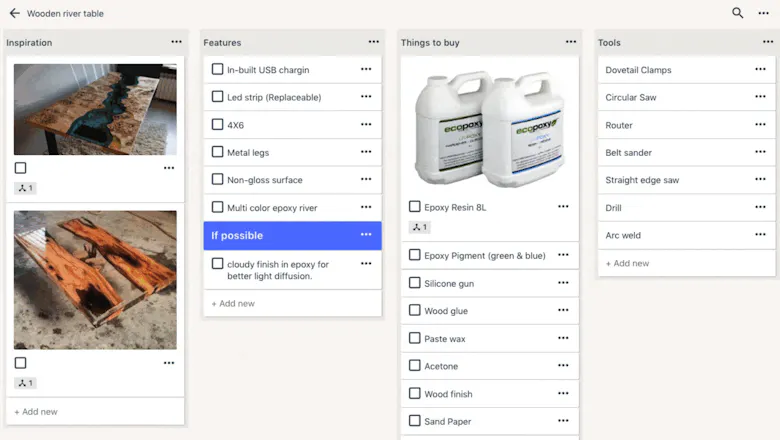Open subtask badge under blue river table card
This screenshot has height=440, width=780.
[25, 188]
